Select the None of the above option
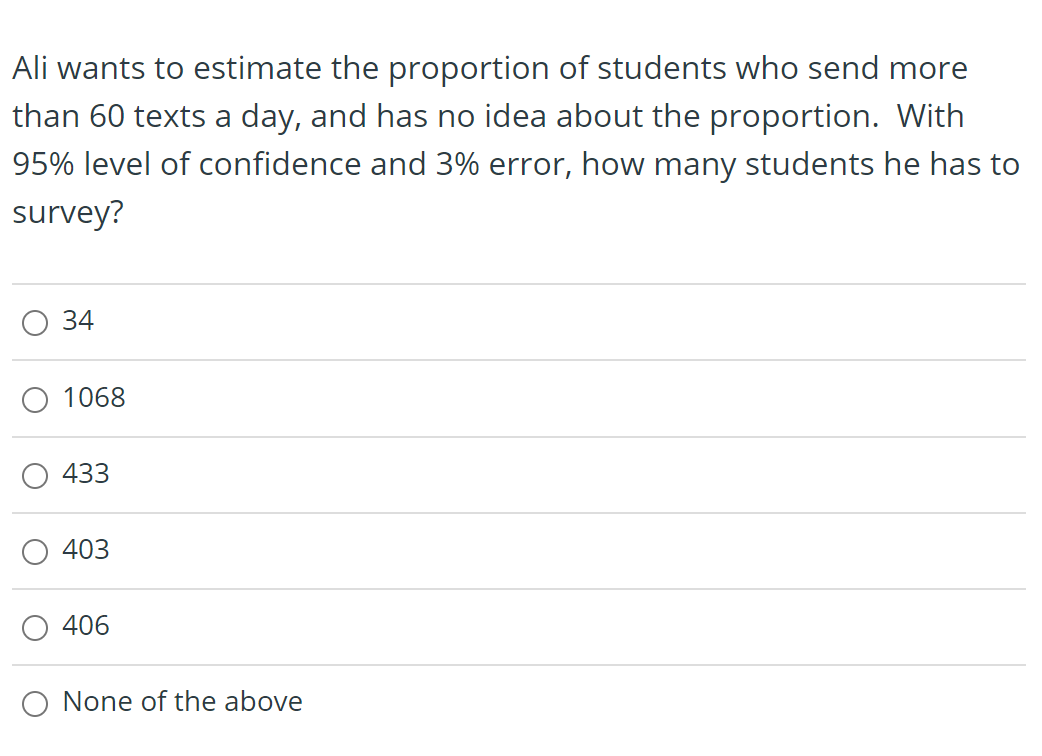This screenshot has width=1042, height=756. coord(35,703)
